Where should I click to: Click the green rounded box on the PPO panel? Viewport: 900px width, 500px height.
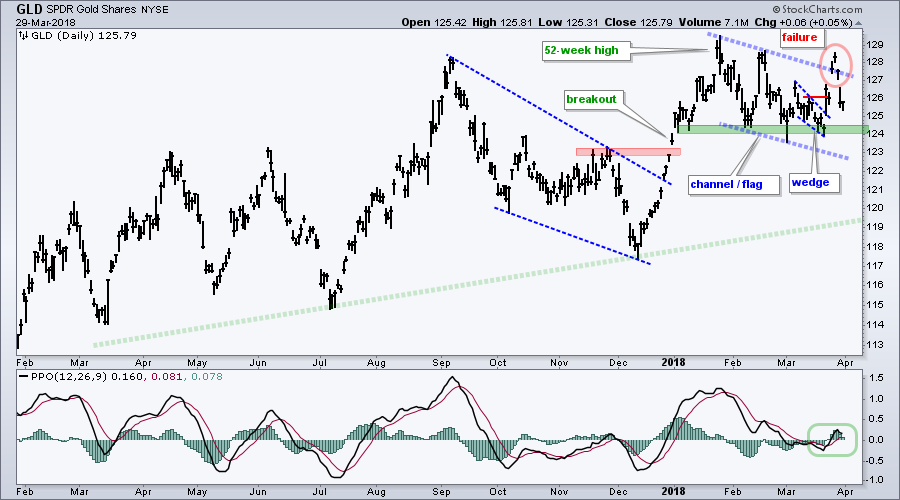(x=832, y=440)
